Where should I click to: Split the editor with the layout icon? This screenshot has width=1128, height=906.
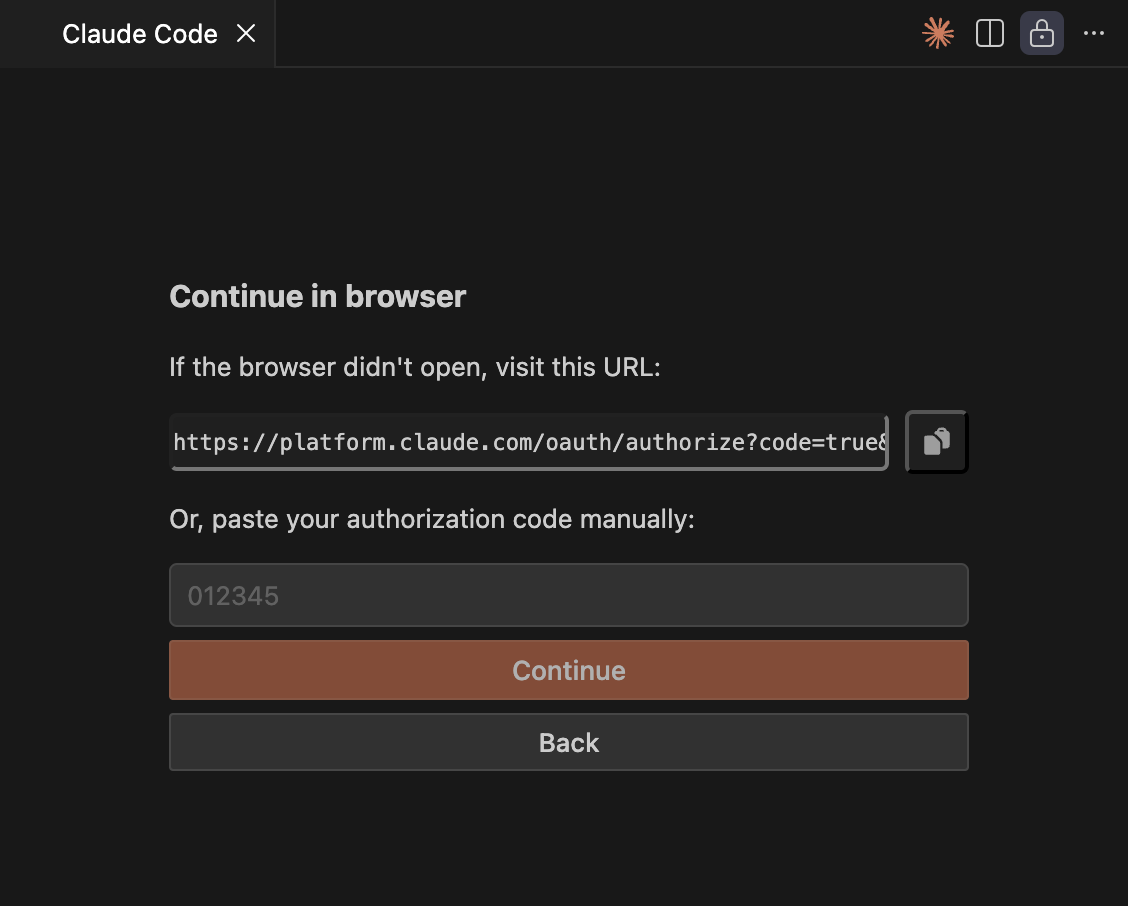[989, 34]
